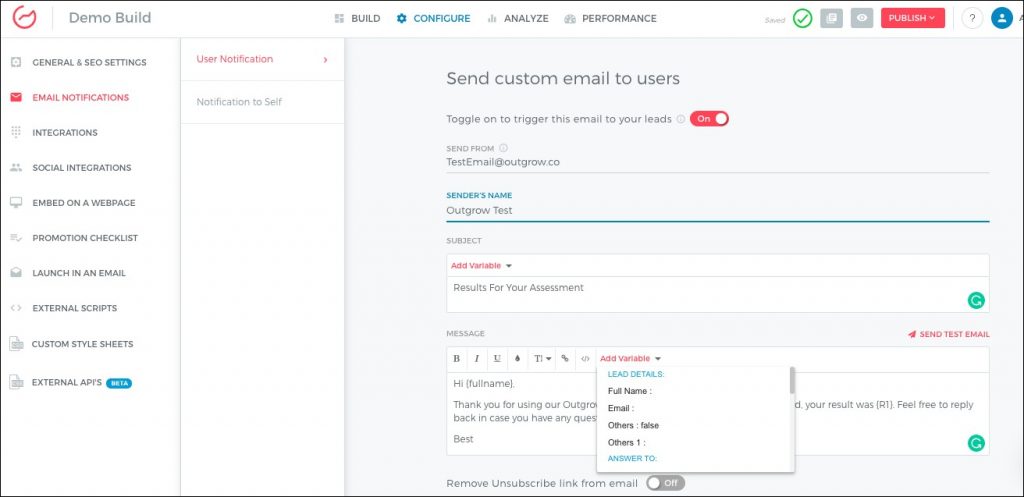Open the help question mark icon
The image size is (1024, 497).
tap(972, 18)
